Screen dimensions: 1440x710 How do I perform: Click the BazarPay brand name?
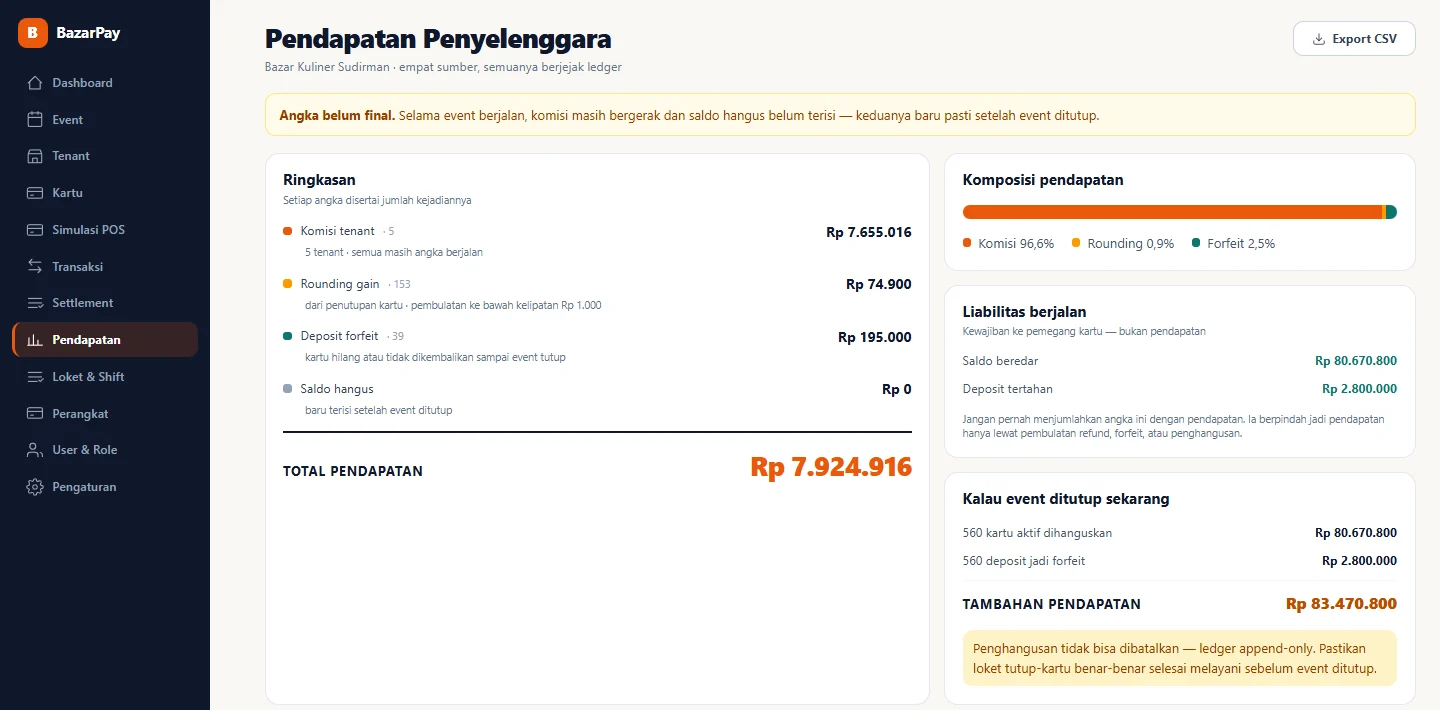(x=88, y=33)
